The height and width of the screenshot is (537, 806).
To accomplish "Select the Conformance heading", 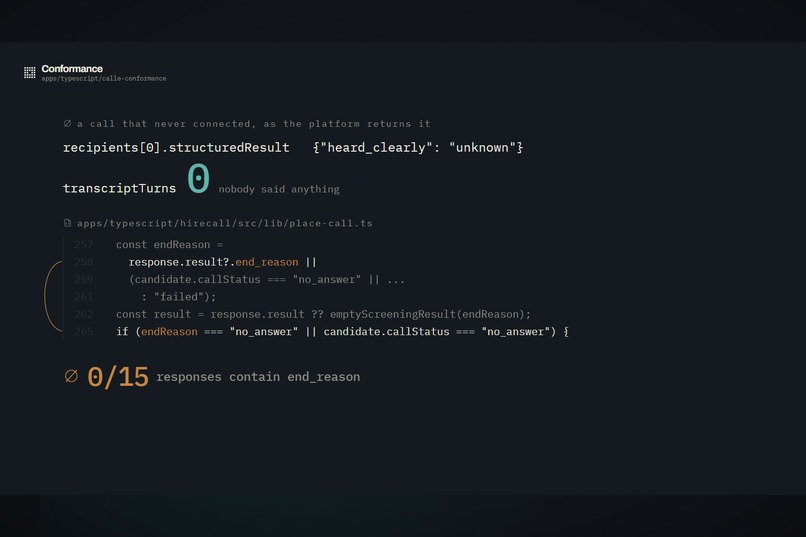I will (72, 68).
